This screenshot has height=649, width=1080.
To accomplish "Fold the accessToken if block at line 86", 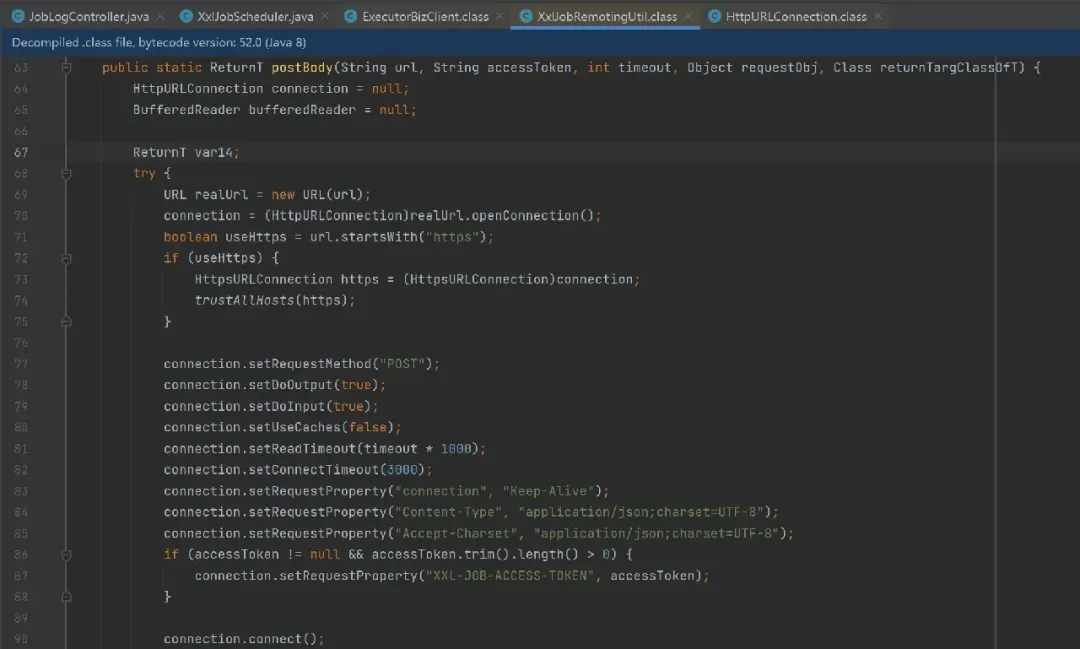I will [66, 554].
